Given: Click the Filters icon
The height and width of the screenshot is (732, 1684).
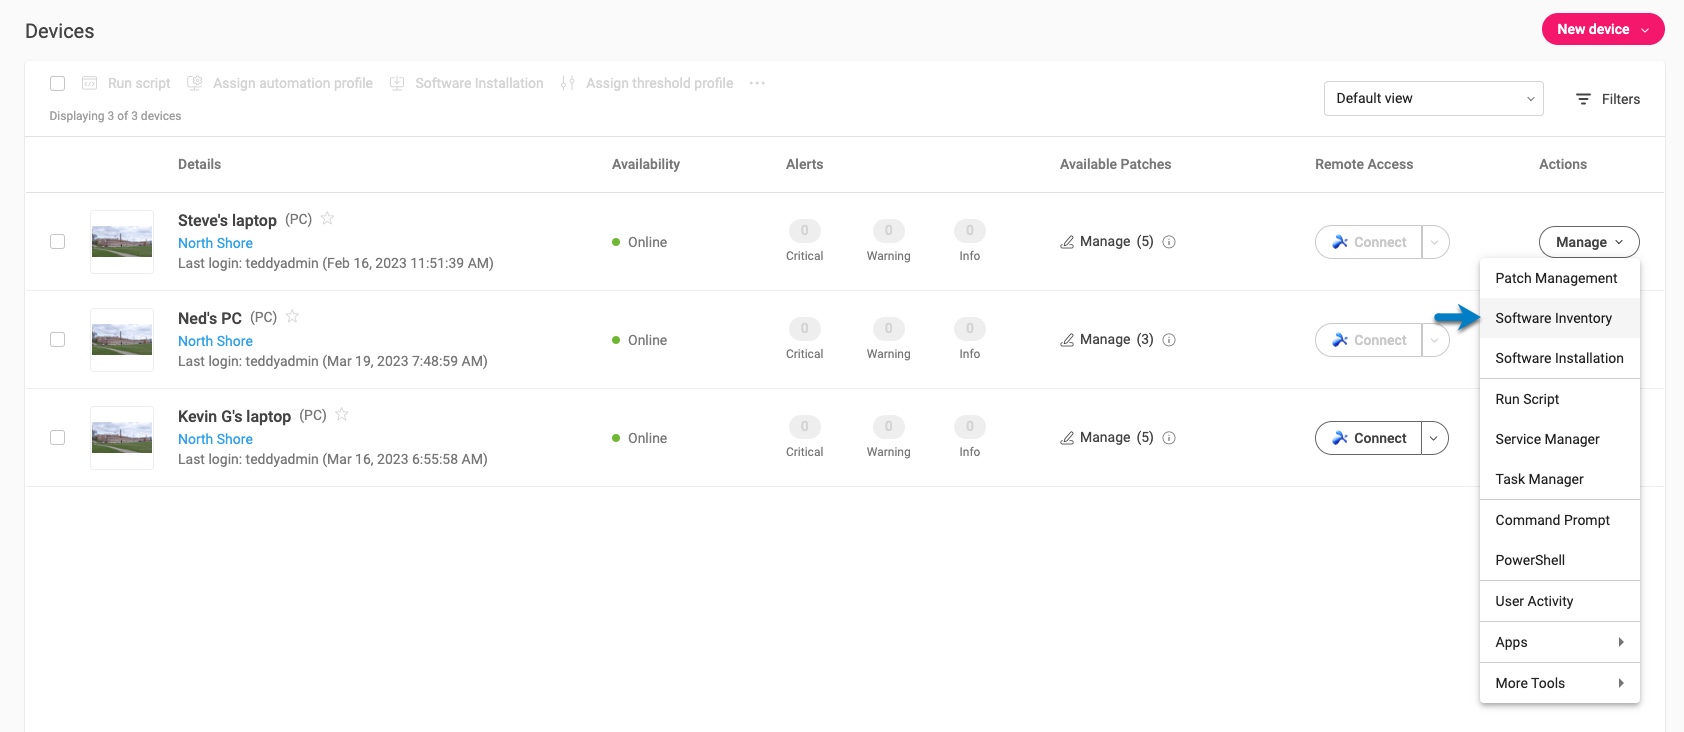Looking at the screenshot, I should [1583, 99].
